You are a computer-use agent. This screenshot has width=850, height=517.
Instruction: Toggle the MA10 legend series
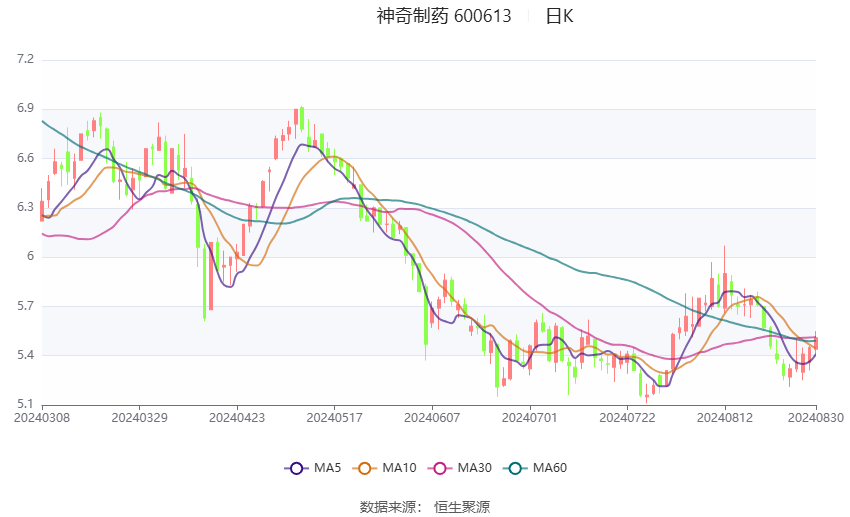384,468
